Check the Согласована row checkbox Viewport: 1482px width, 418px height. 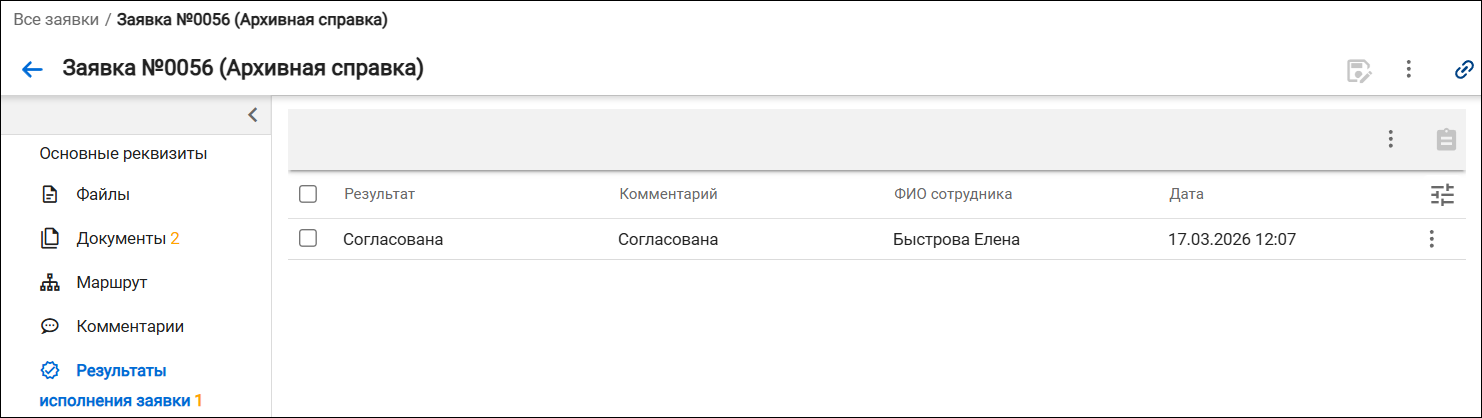308,238
